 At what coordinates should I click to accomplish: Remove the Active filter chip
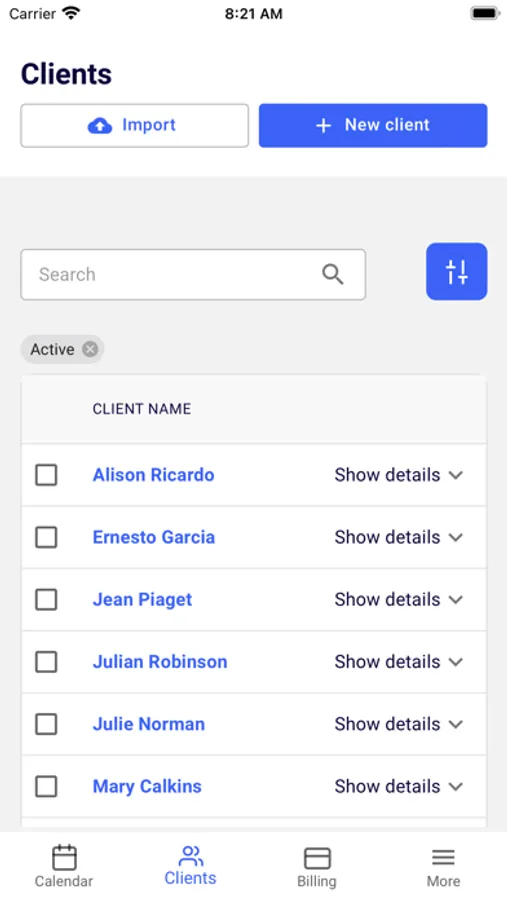click(x=90, y=349)
